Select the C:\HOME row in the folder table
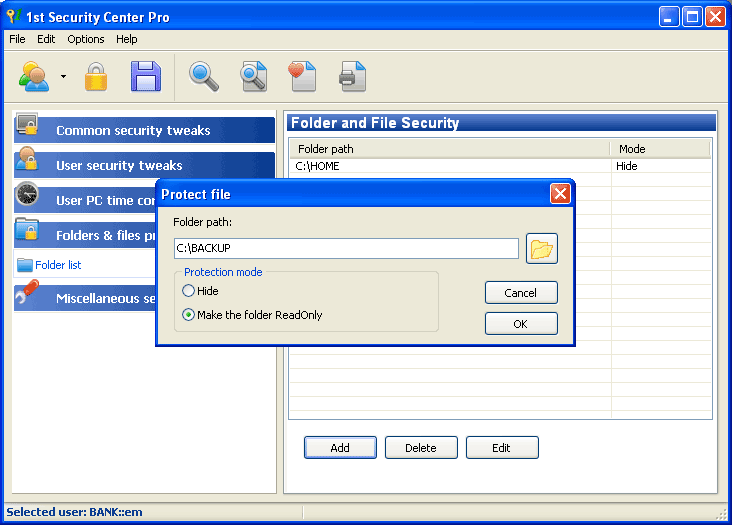This screenshot has width=732, height=525. (500, 166)
